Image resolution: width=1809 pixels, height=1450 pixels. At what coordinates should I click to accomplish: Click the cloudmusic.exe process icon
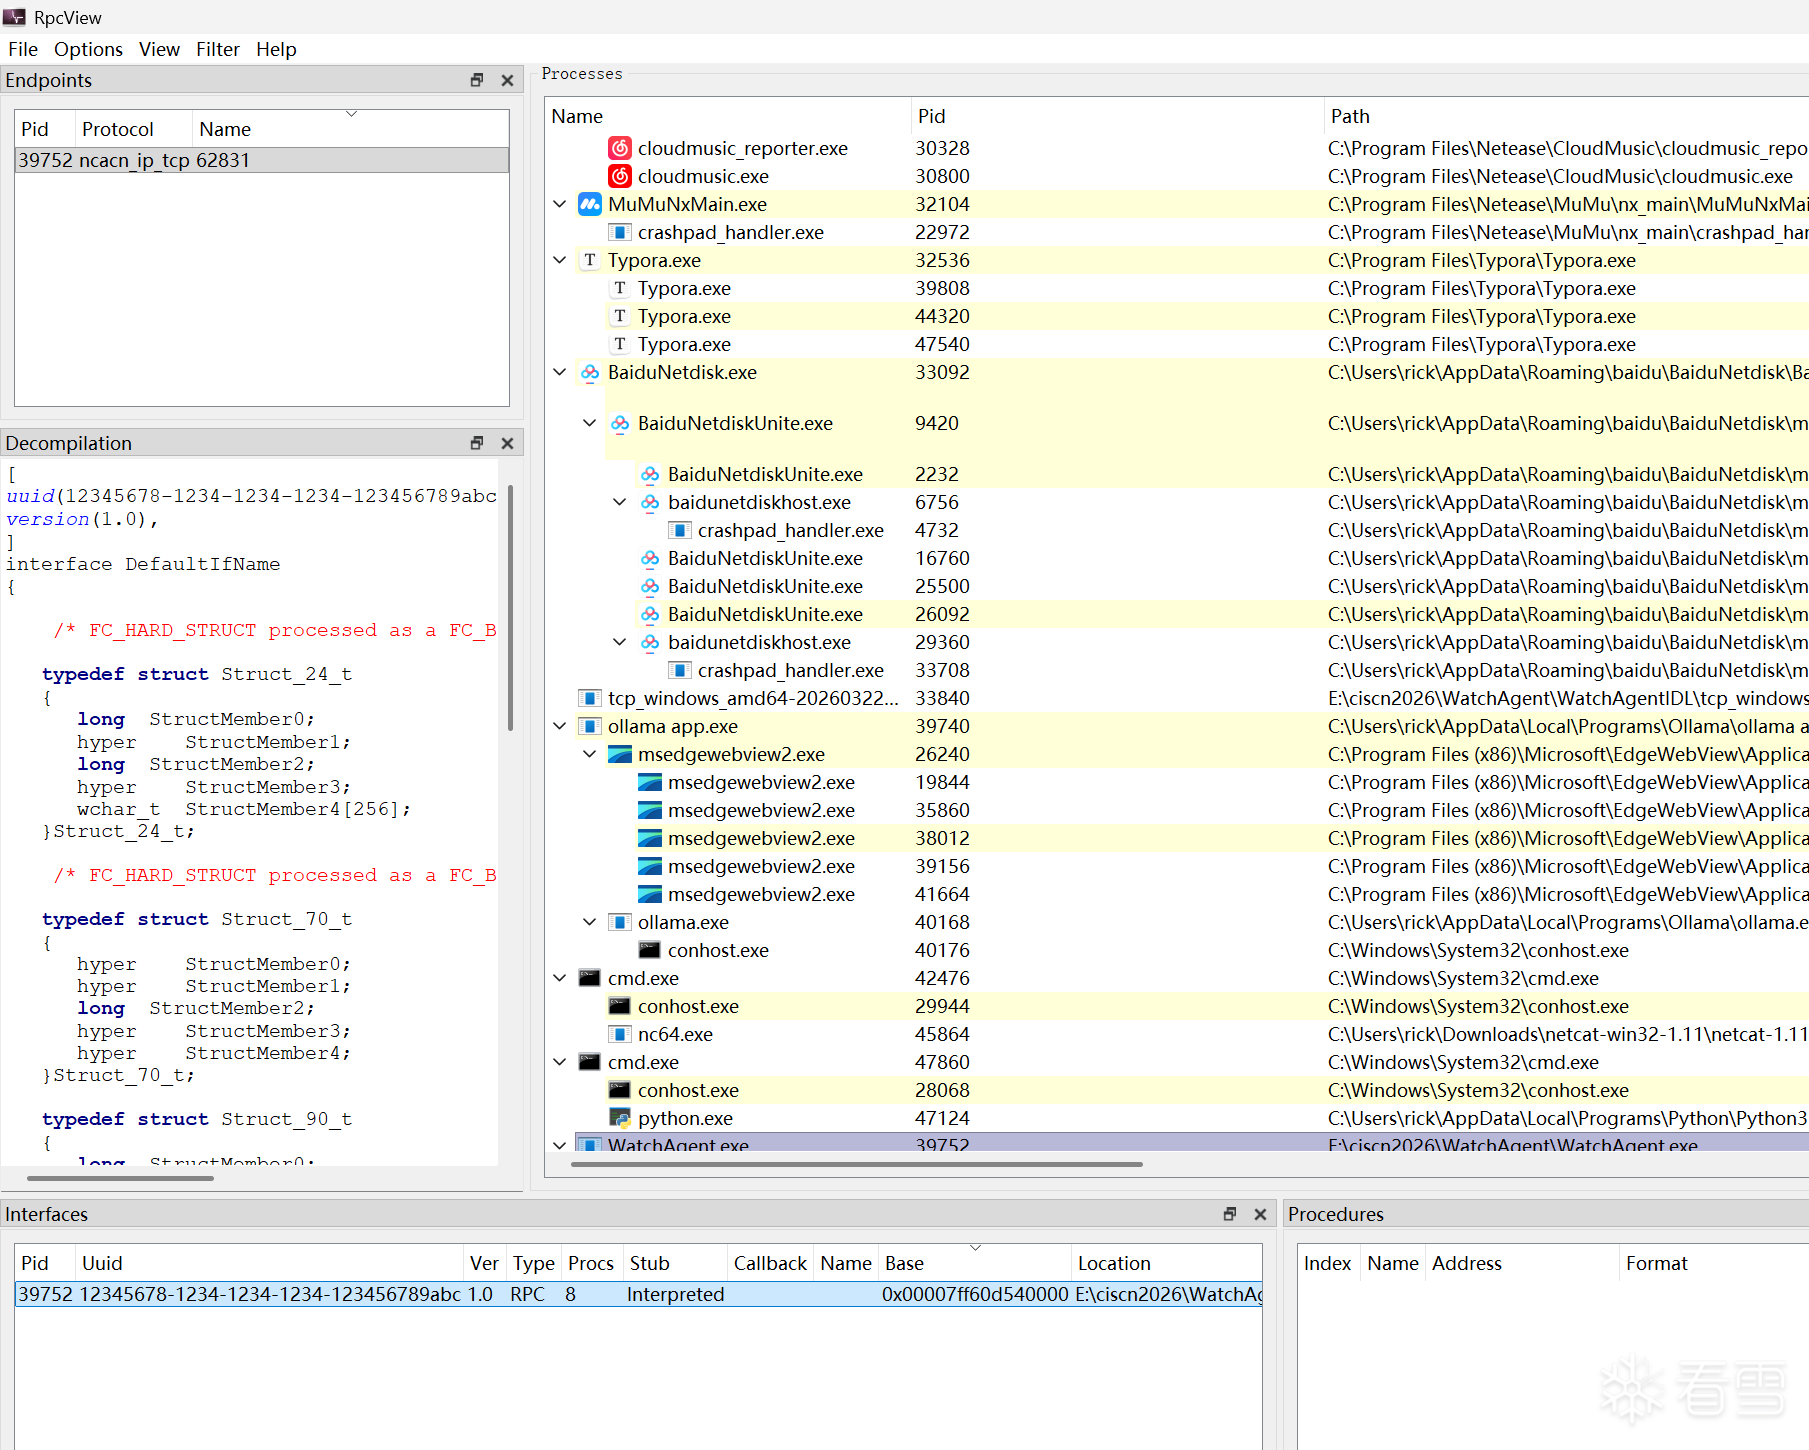620,176
